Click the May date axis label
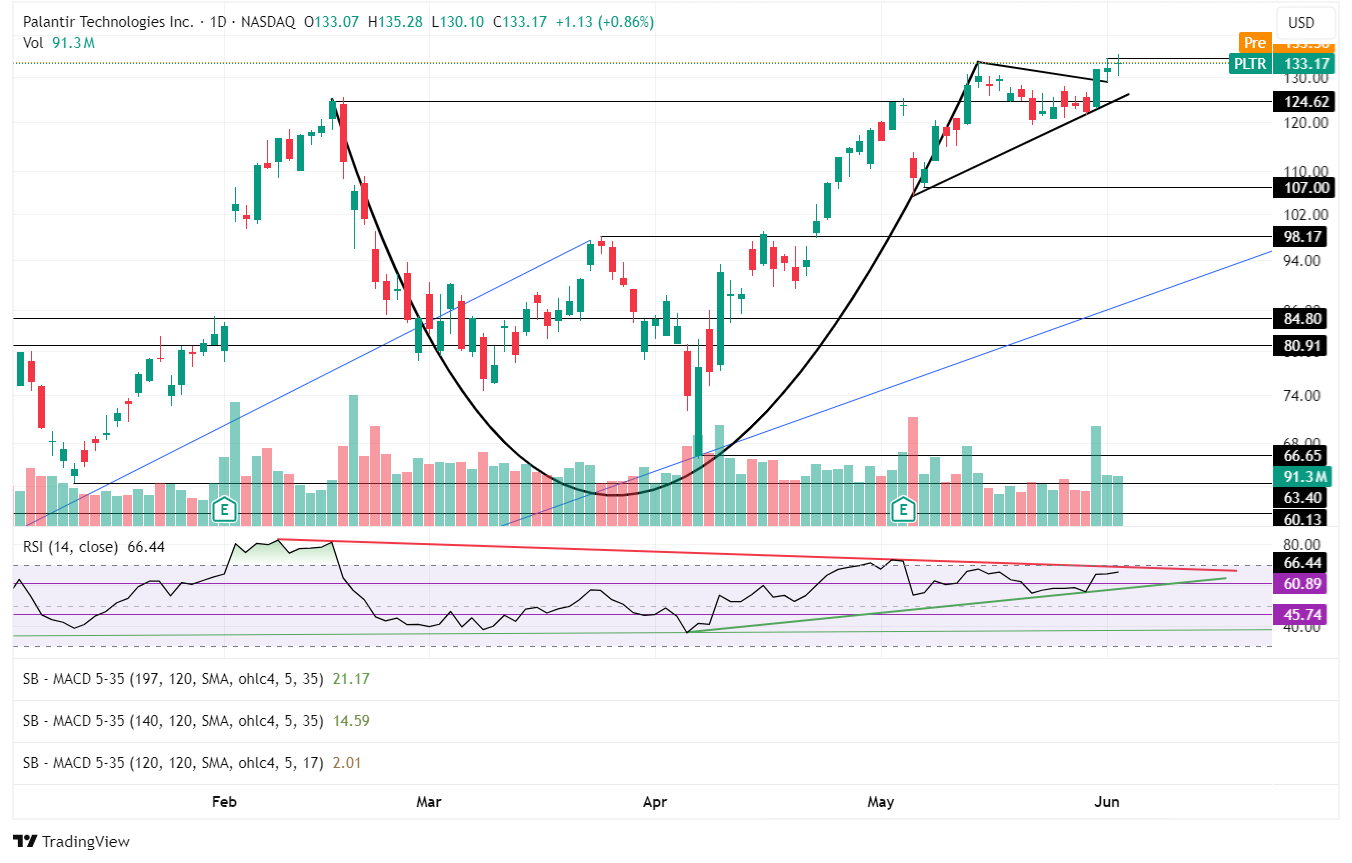The width and height of the screenshot is (1352, 863). (x=881, y=802)
